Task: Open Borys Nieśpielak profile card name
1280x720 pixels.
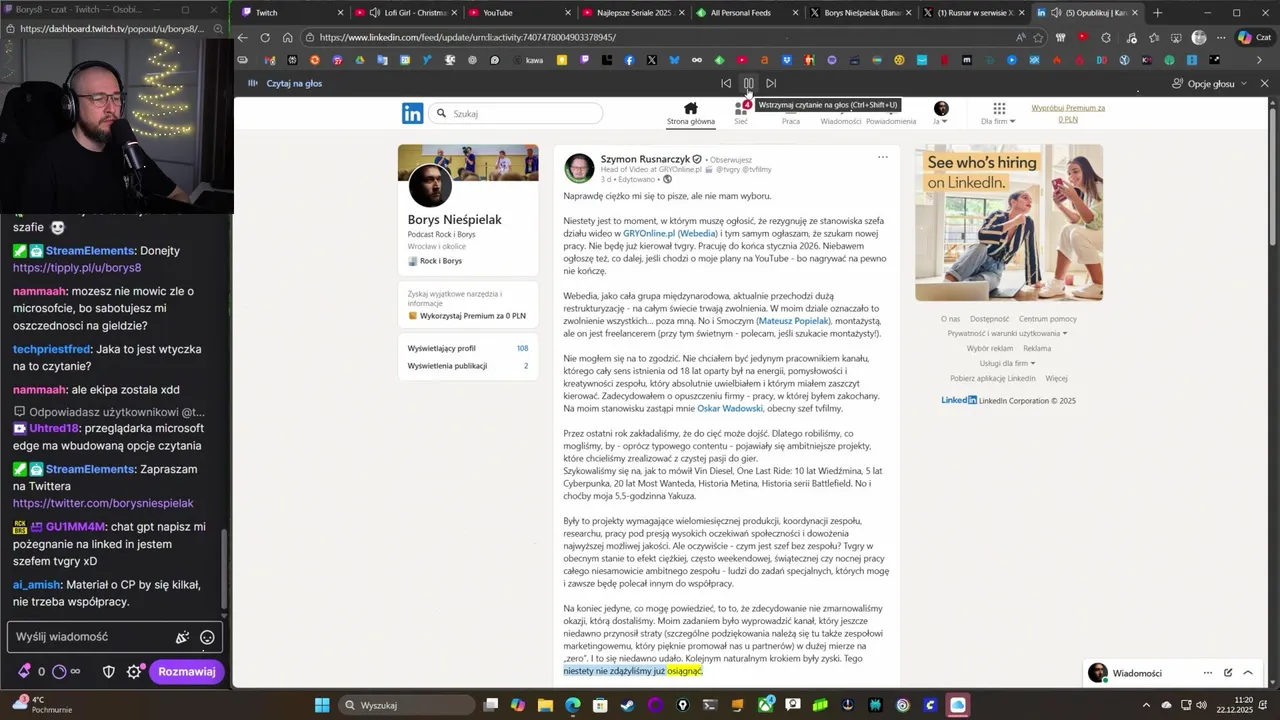Action: tap(455, 219)
